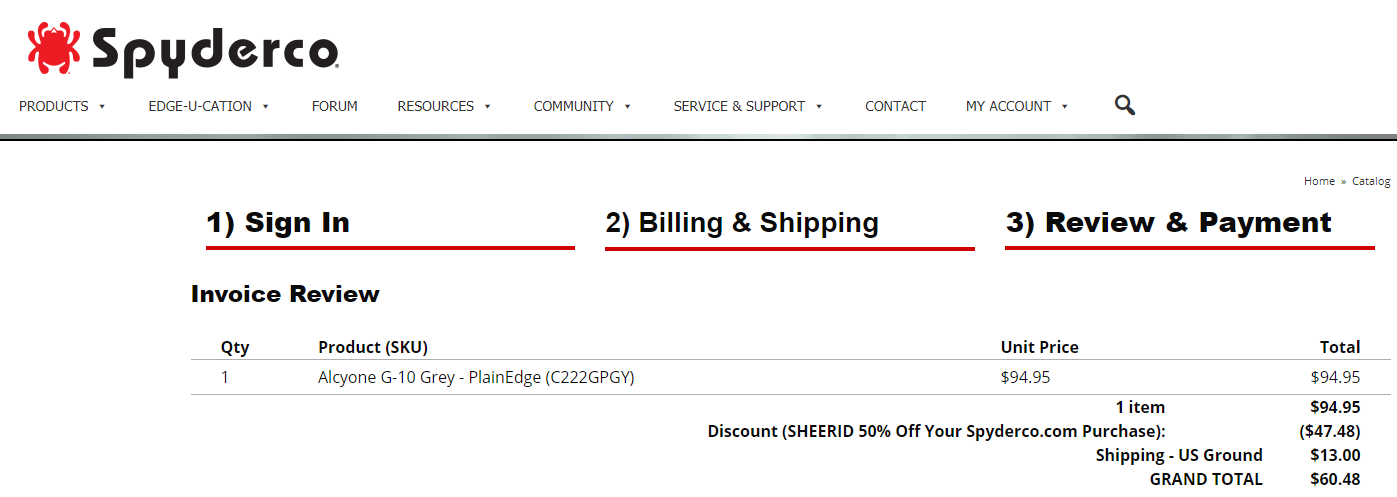Expand the Edge-U-Cation dropdown arrow

pos(266,106)
